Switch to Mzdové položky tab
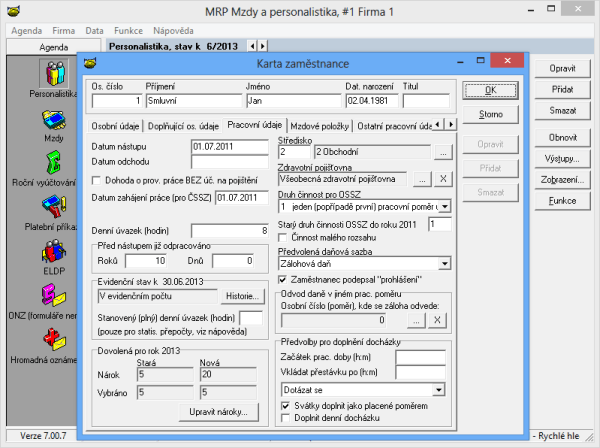The height and width of the screenshot is (448, 600). (x=320, y=126)
